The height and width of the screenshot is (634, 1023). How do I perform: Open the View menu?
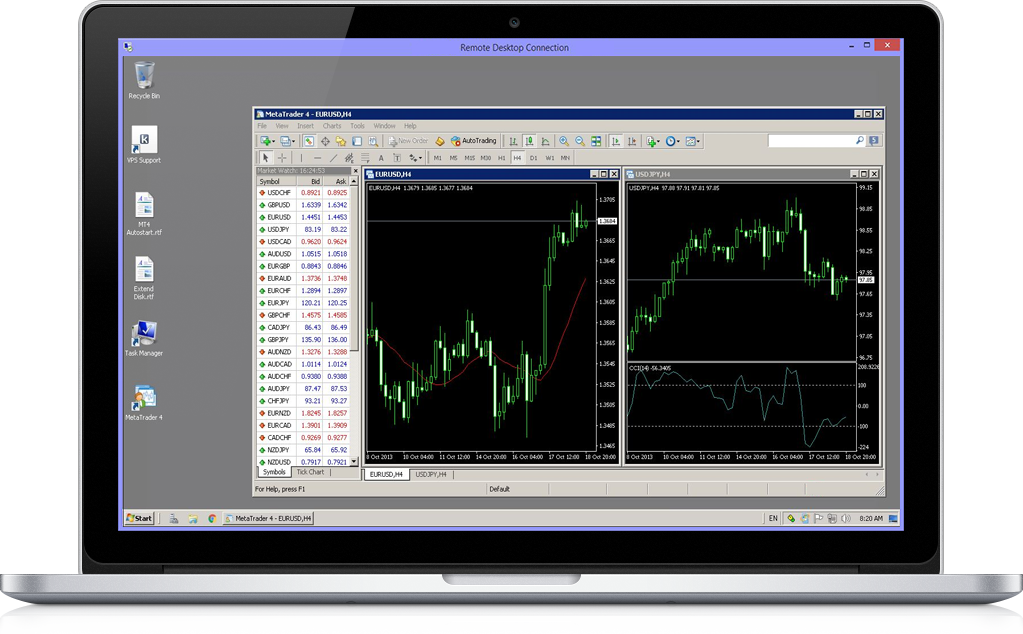282,126
